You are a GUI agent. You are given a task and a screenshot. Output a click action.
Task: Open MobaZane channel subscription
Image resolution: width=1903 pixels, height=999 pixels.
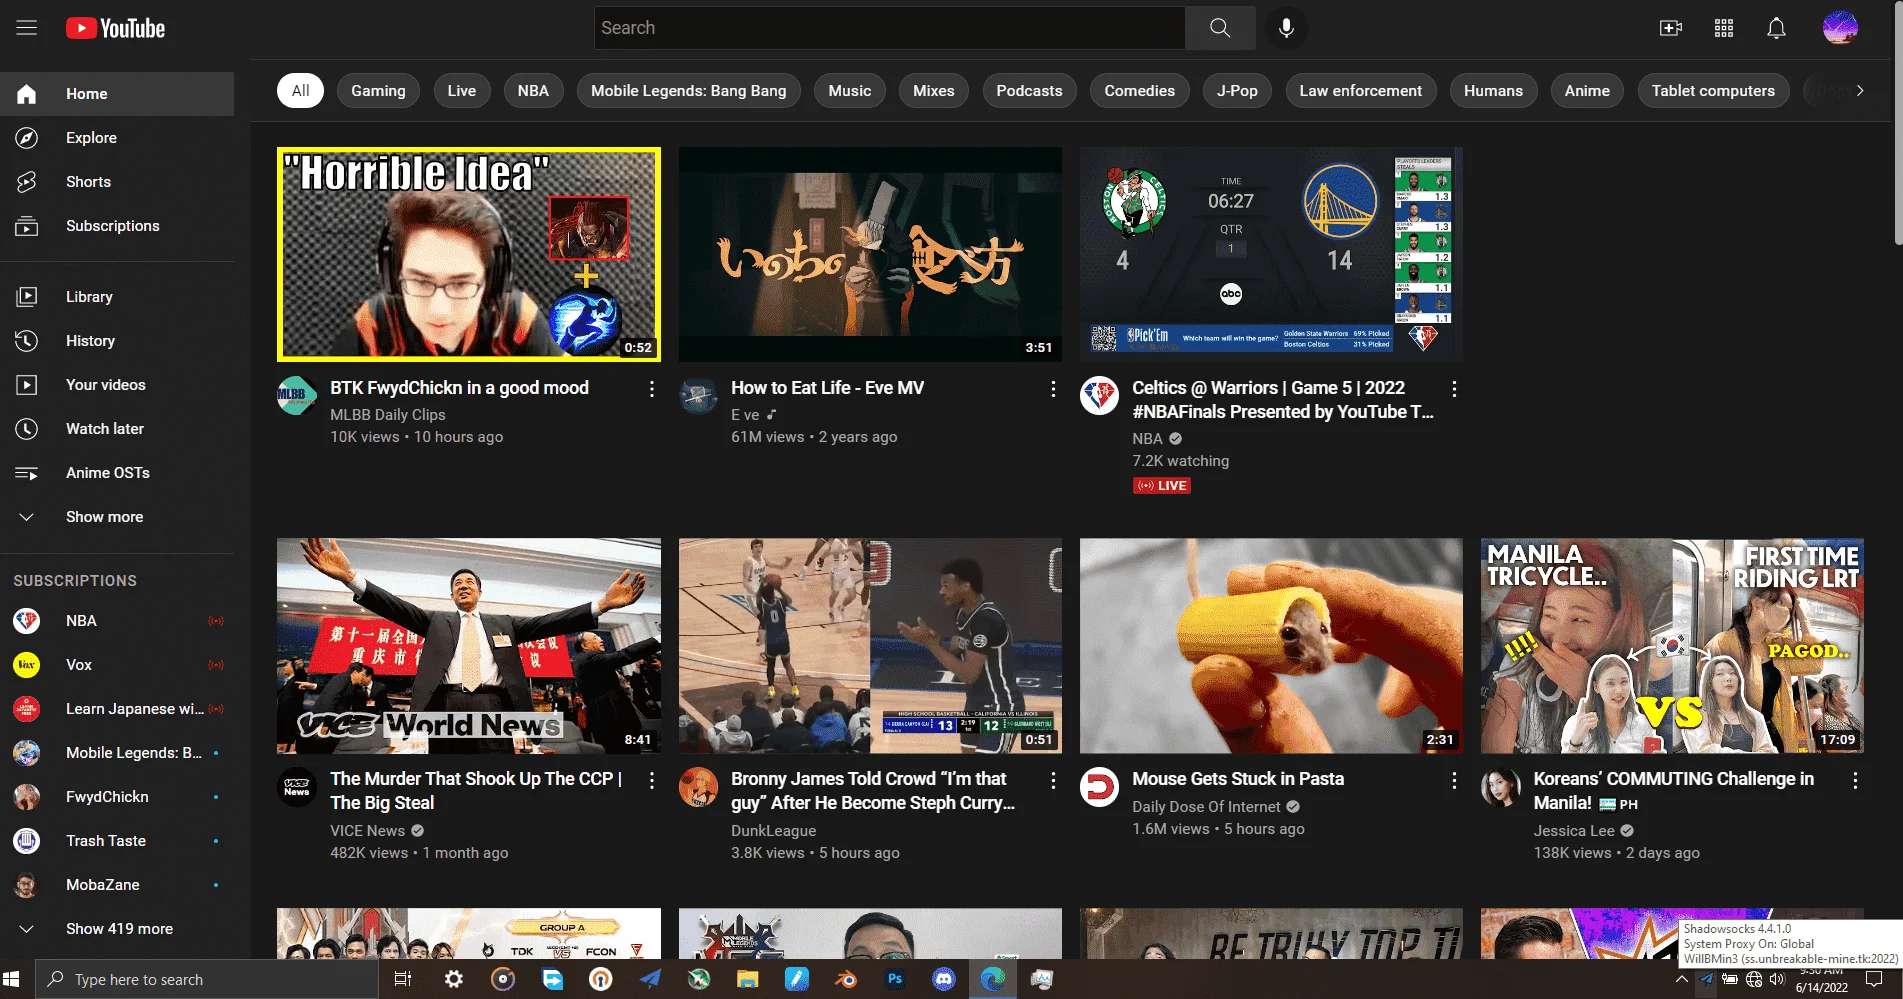(x=117, y=885)
